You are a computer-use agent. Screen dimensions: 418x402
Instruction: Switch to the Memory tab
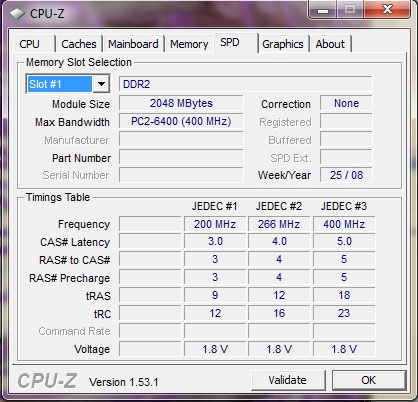coord(189,44)
